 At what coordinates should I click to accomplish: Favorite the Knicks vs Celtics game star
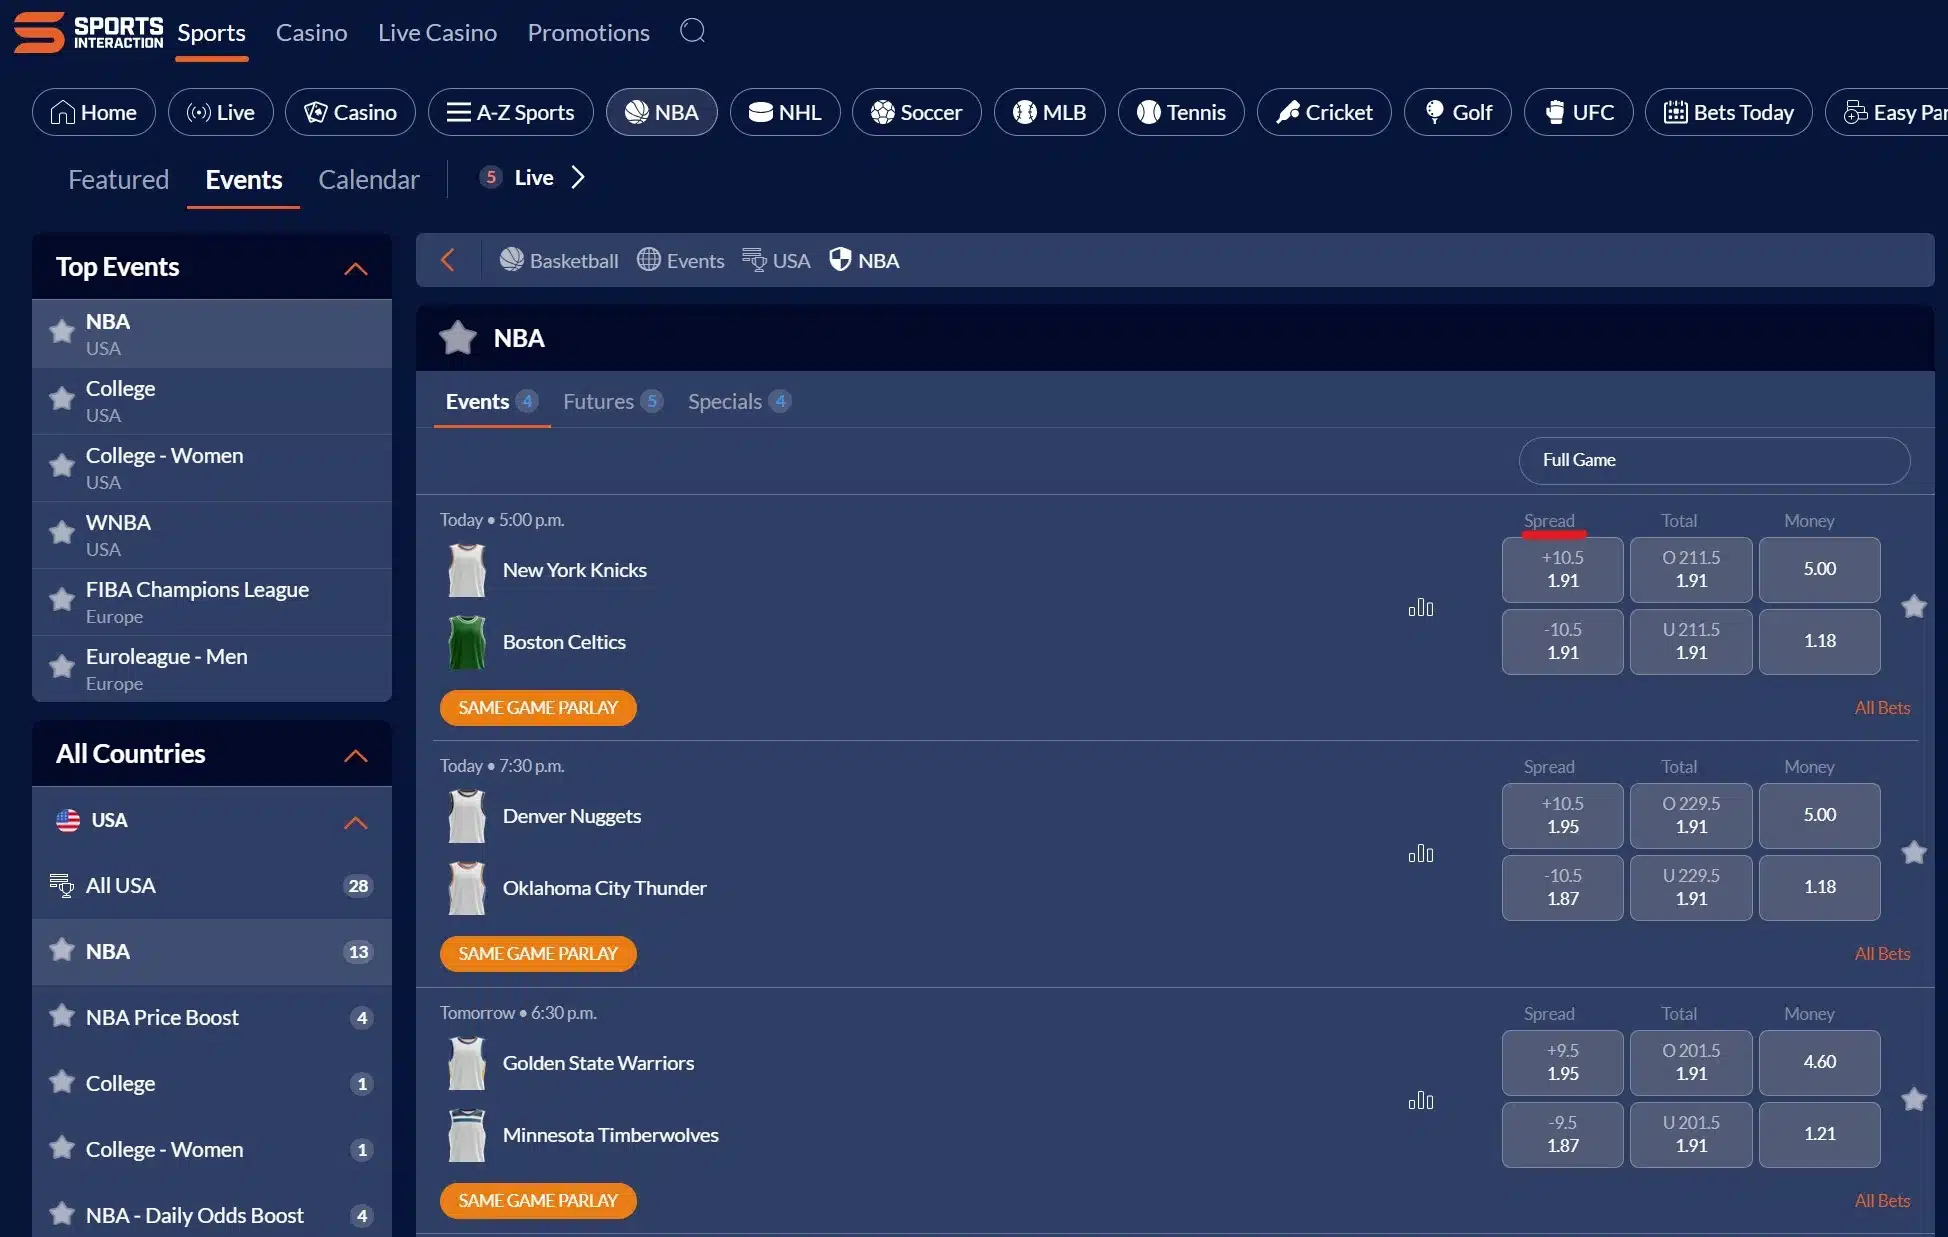[x=1914, y=606]
